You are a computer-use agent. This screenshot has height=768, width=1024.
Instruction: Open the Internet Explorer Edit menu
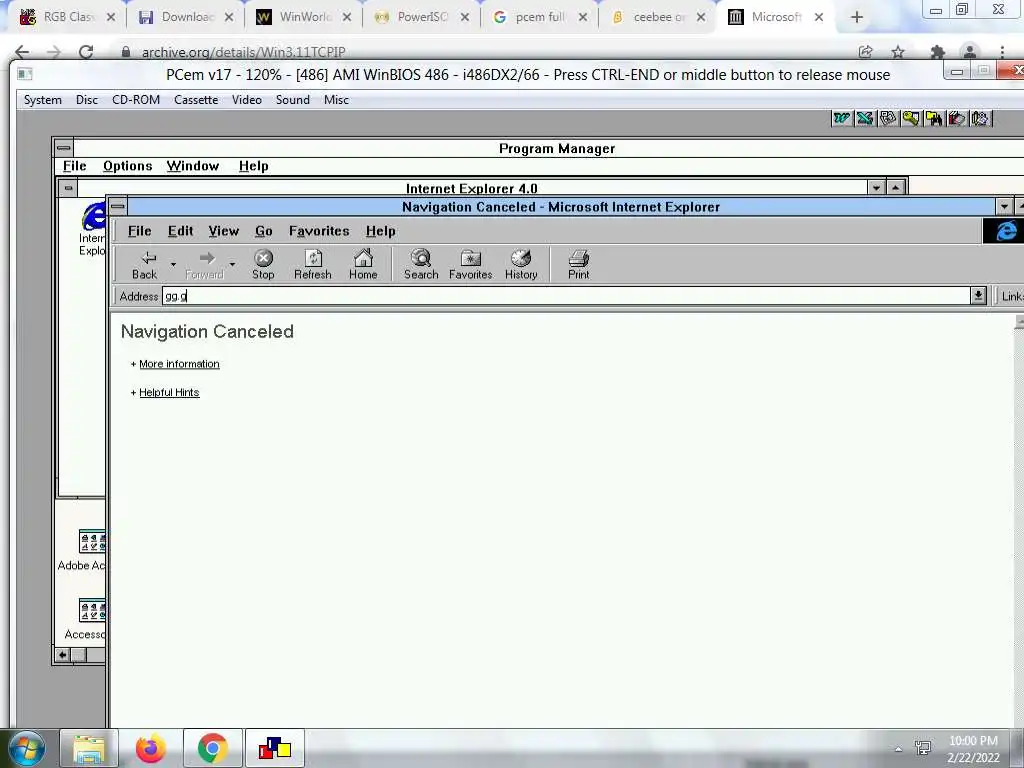pyautogui.click(x=180, y=231)
